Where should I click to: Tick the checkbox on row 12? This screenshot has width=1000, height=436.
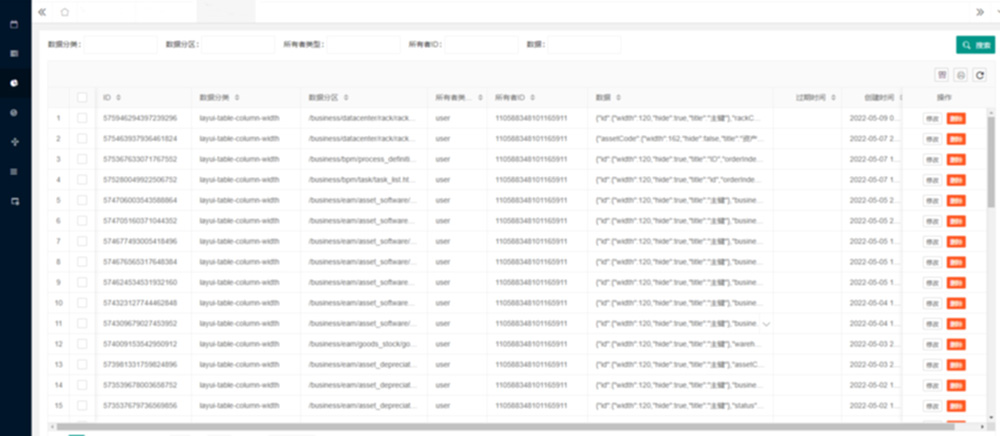coord(82,344)
